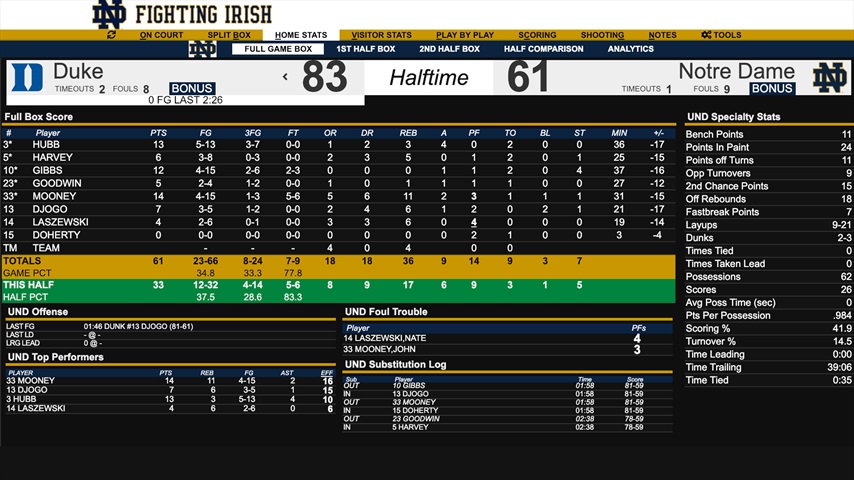Switch to the Split Box tab
854x480 pixels.
(229, 35)
